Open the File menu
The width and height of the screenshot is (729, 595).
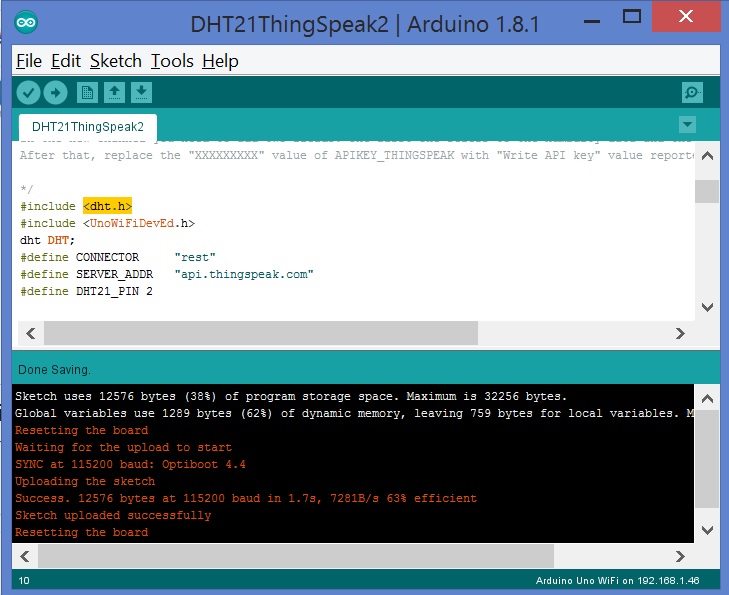coord(29,61)
